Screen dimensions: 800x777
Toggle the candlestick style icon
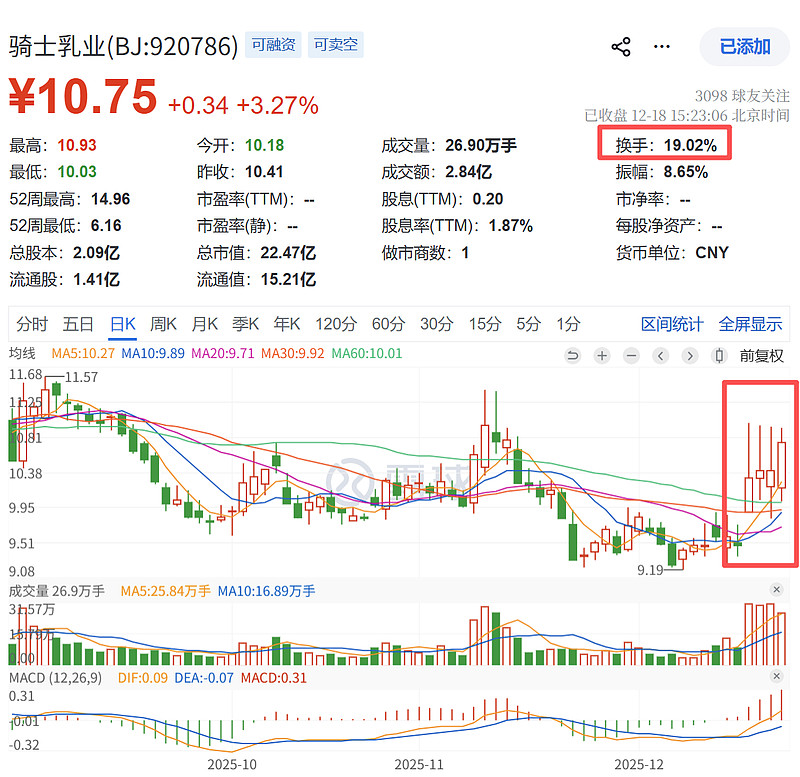(x=719, y=356)
